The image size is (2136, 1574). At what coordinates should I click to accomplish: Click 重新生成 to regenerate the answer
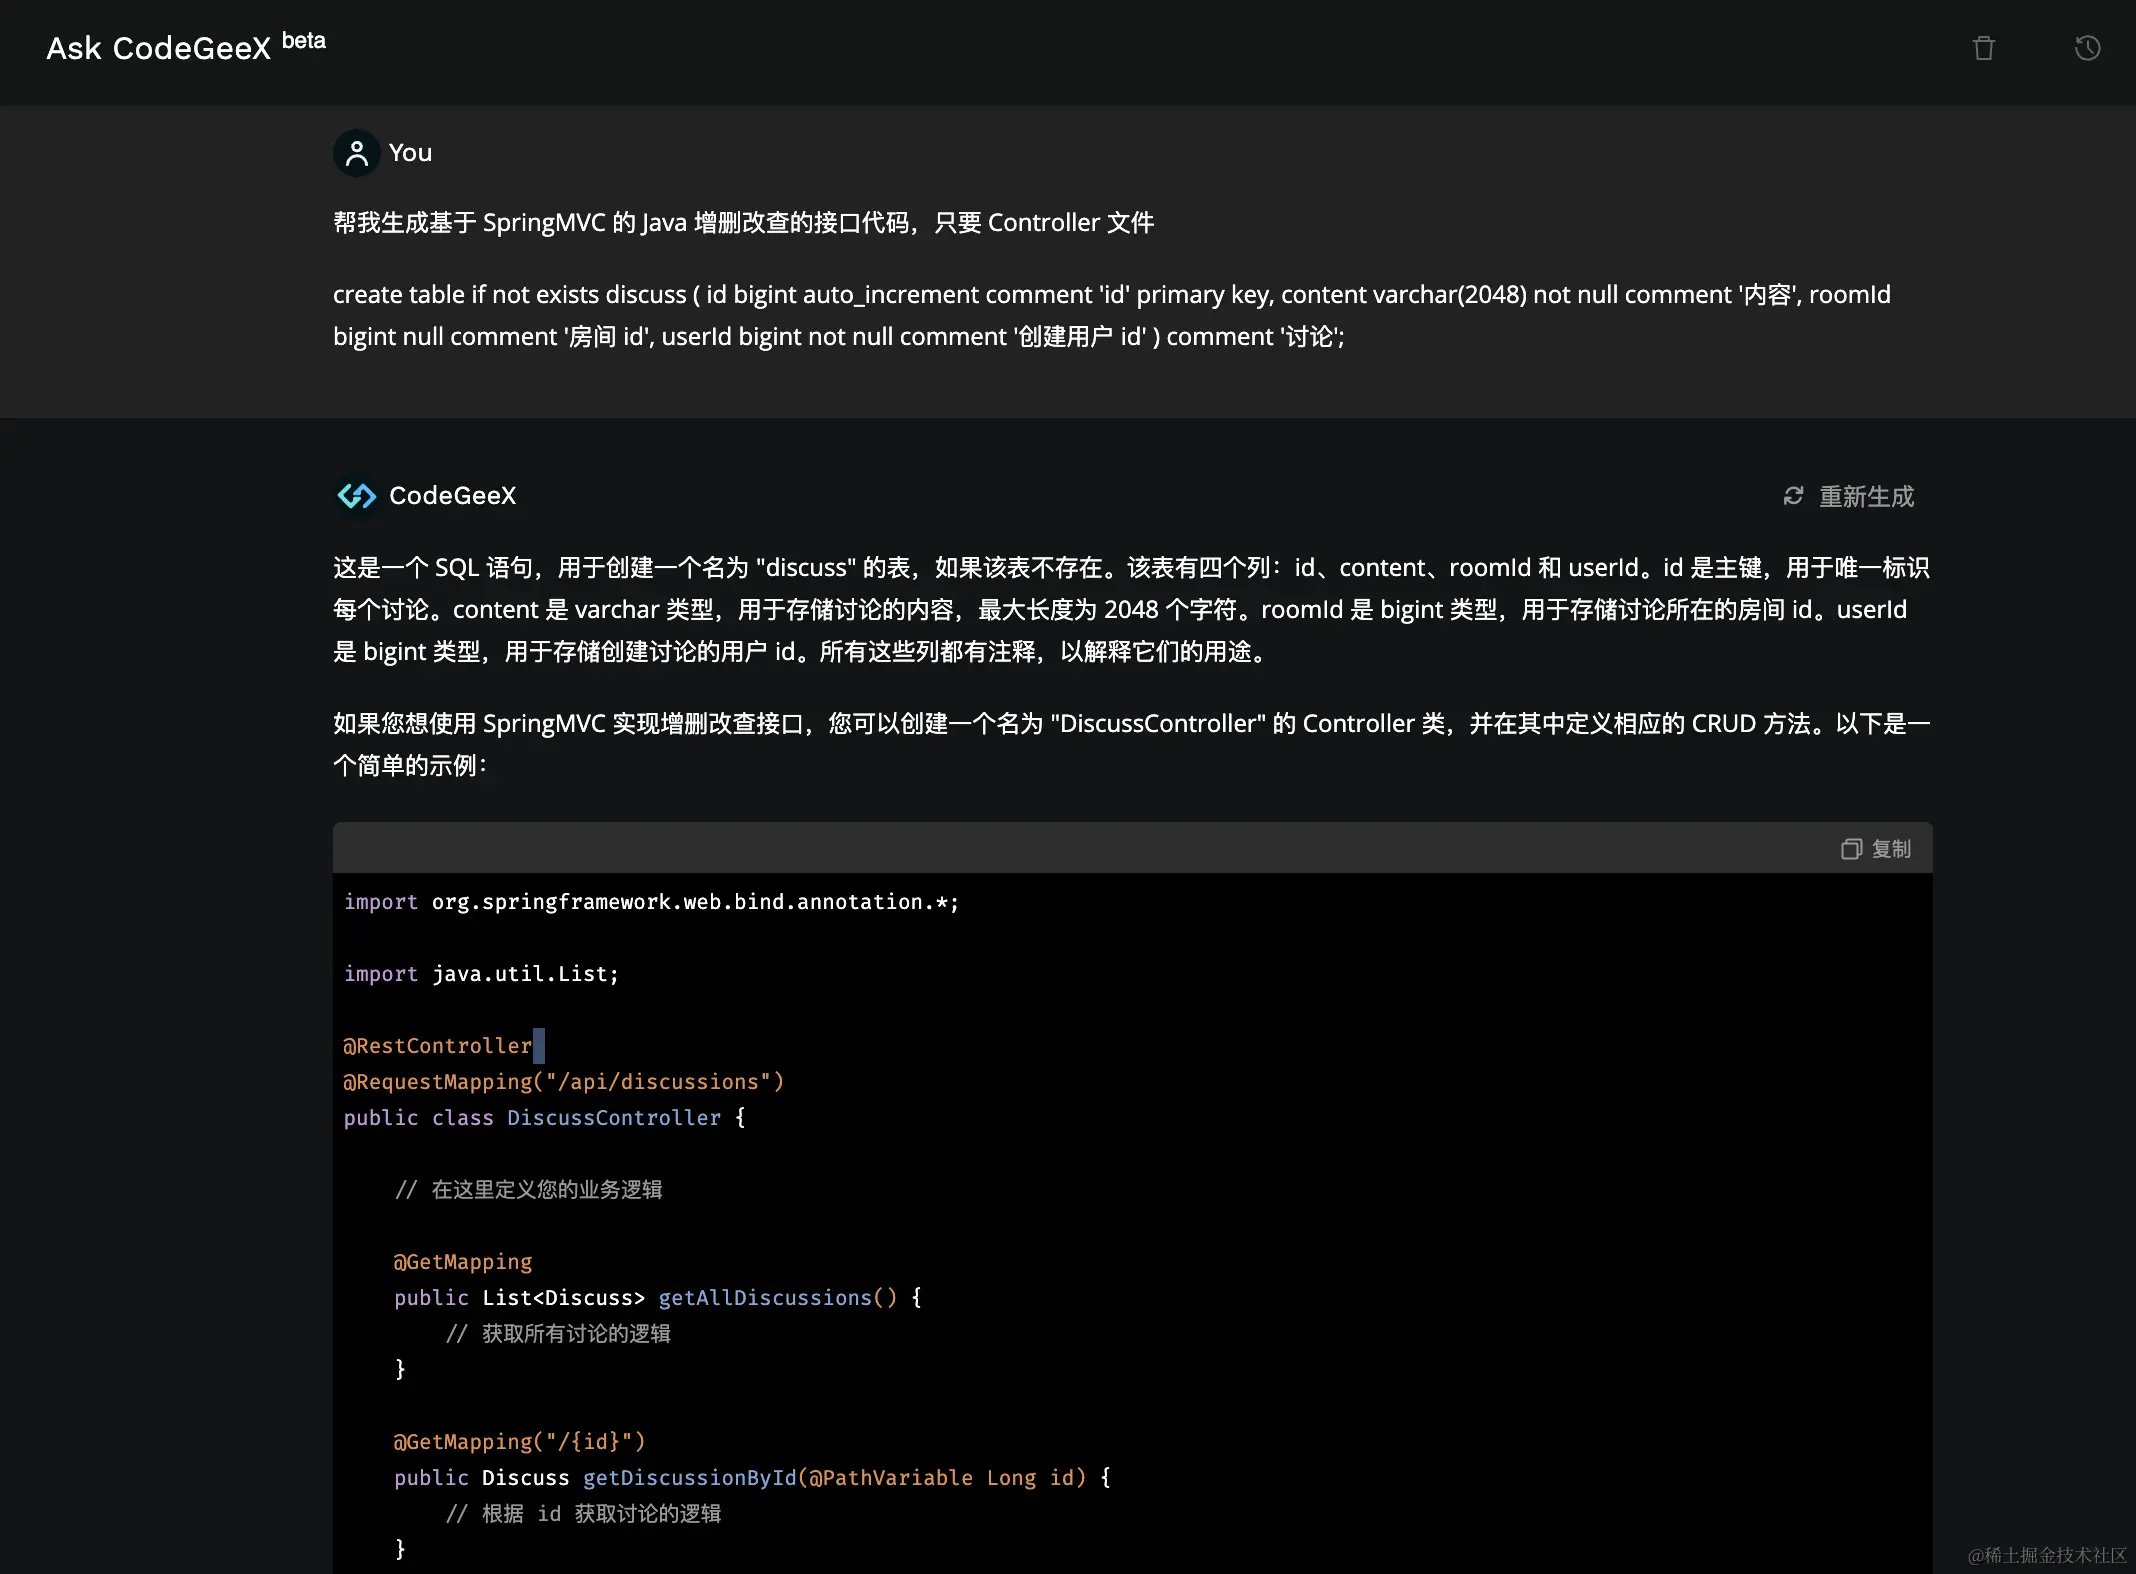[x=1866, y=496]
